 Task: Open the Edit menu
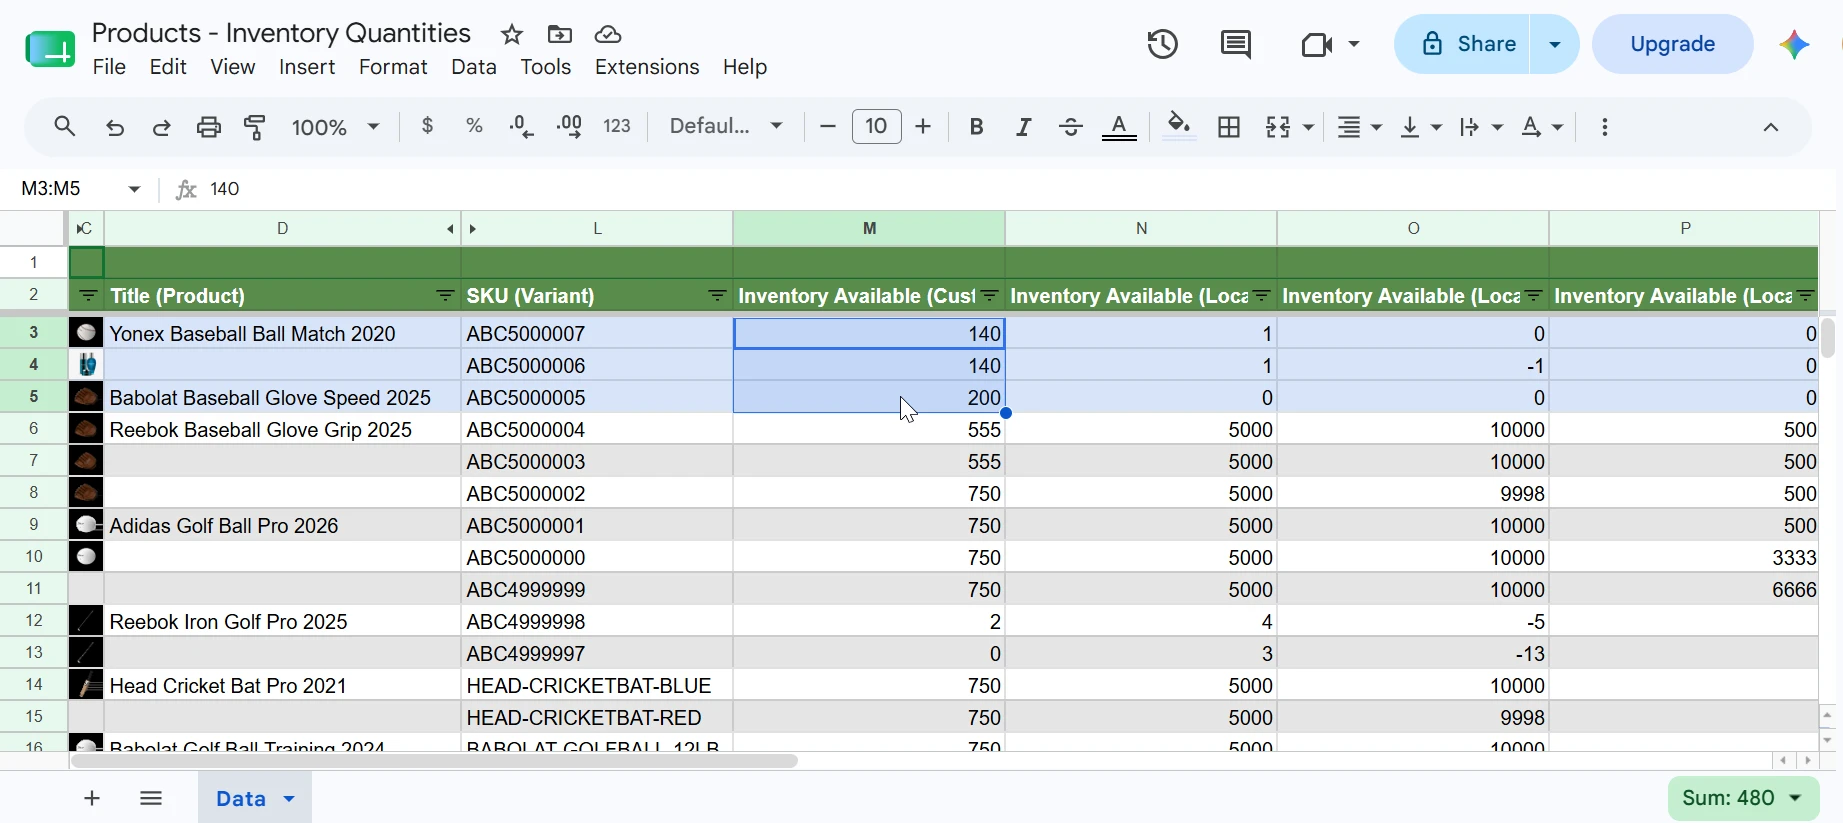pyautogui.click(x=168, y=67)
